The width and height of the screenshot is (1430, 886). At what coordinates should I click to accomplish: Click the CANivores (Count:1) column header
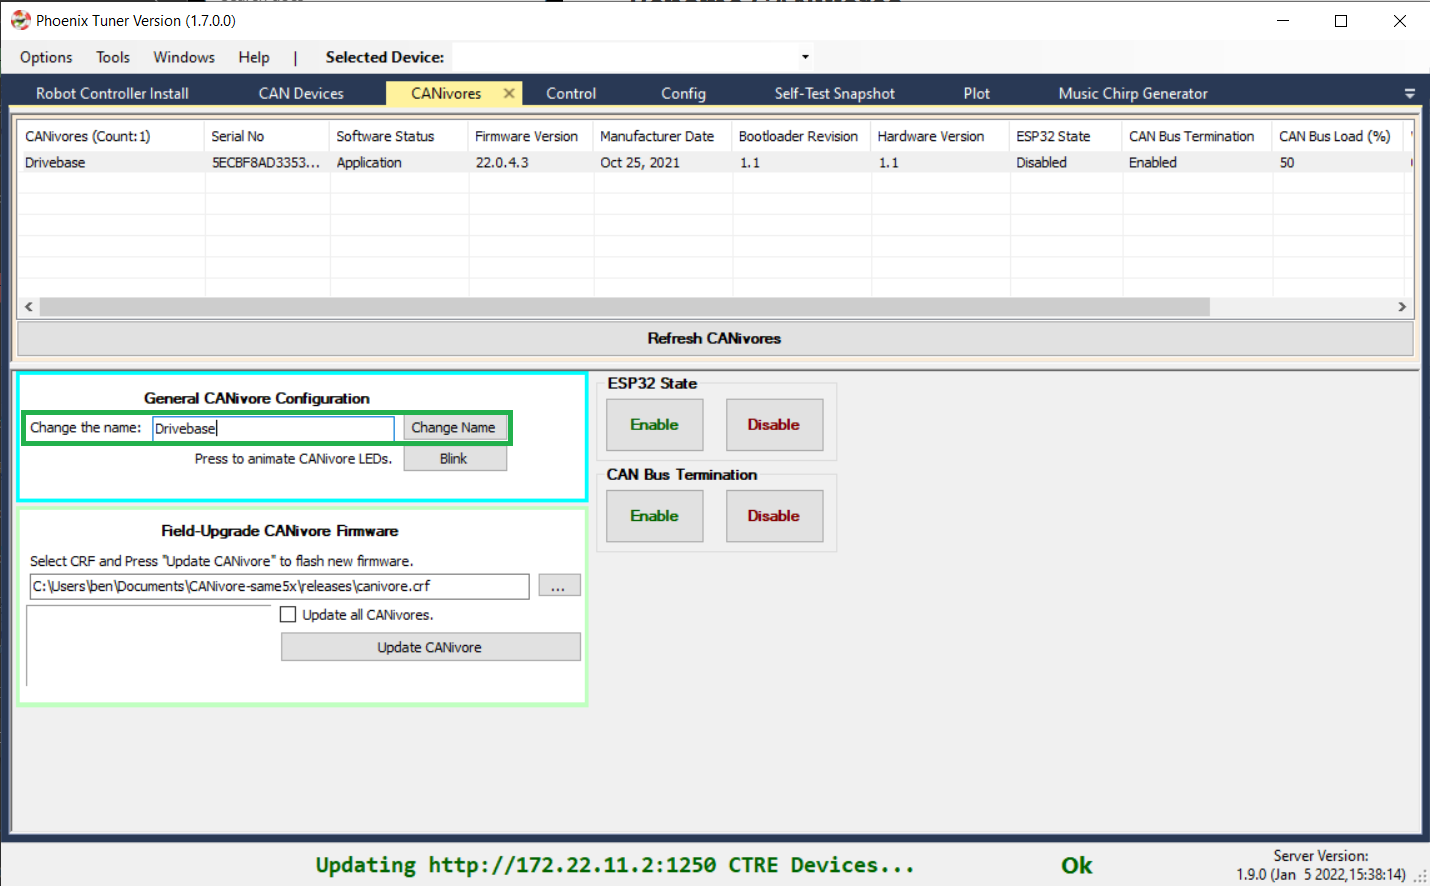pyautogui.click(x=111, y=136)
